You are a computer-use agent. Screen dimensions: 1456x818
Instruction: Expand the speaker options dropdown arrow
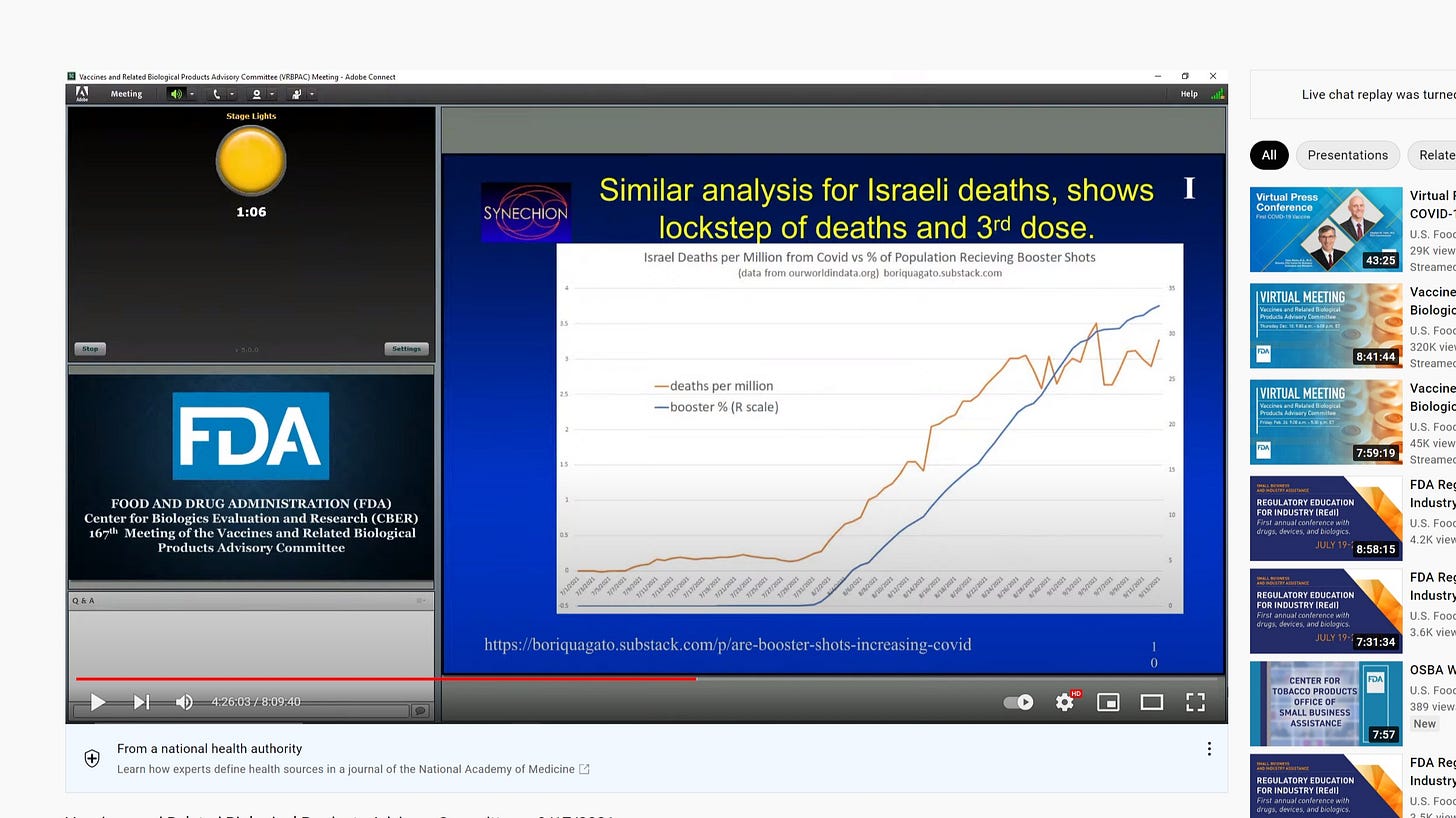click(x=192, y=94)
